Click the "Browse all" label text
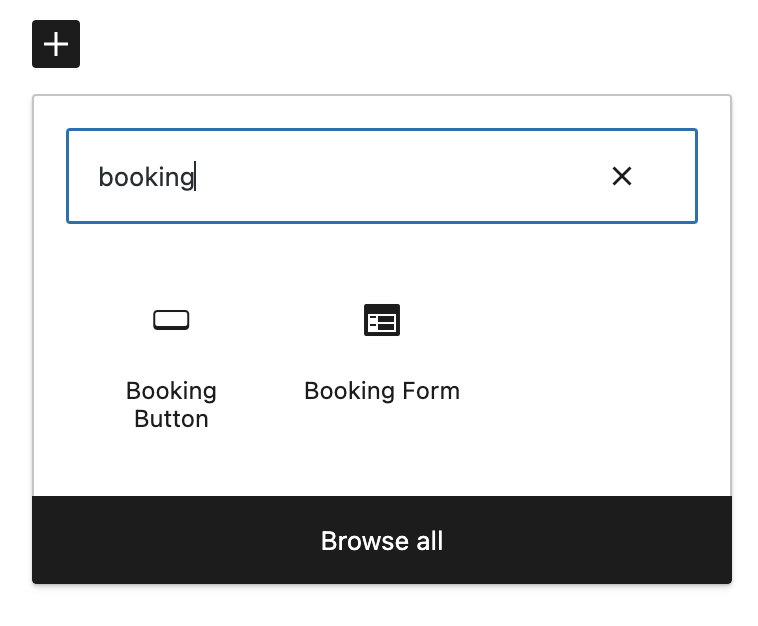Image resolution: width=758 pixels, height=626 pixels. pos(381,541)
